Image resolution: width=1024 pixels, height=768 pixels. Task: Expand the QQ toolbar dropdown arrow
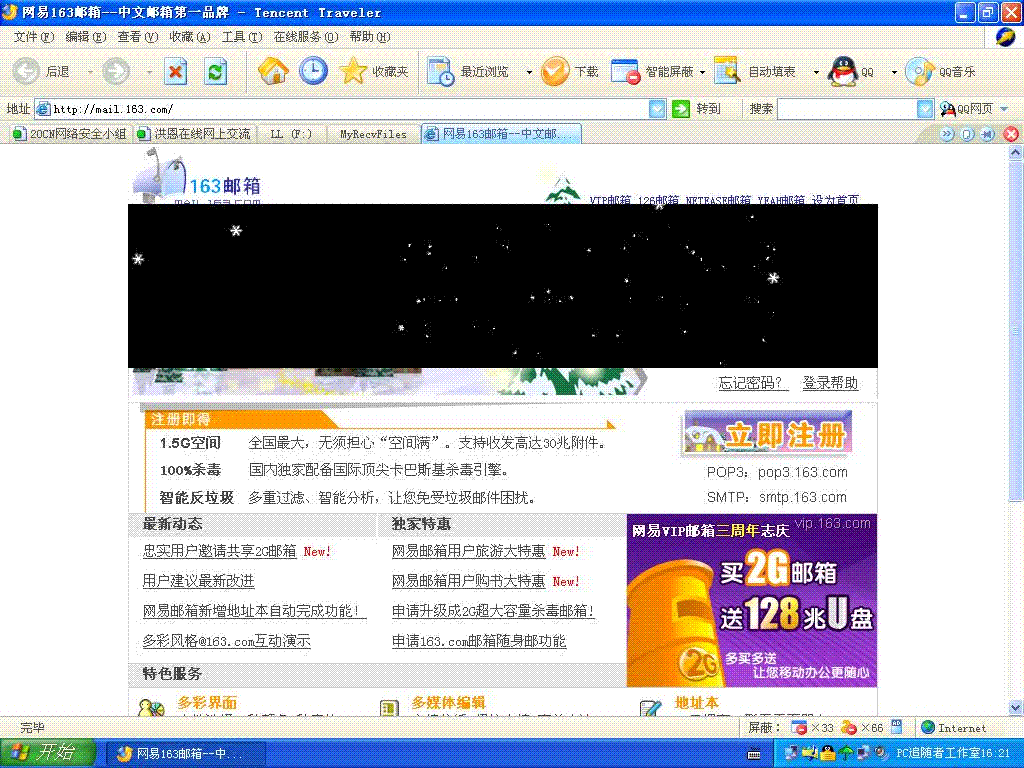[x=894, y=72]
